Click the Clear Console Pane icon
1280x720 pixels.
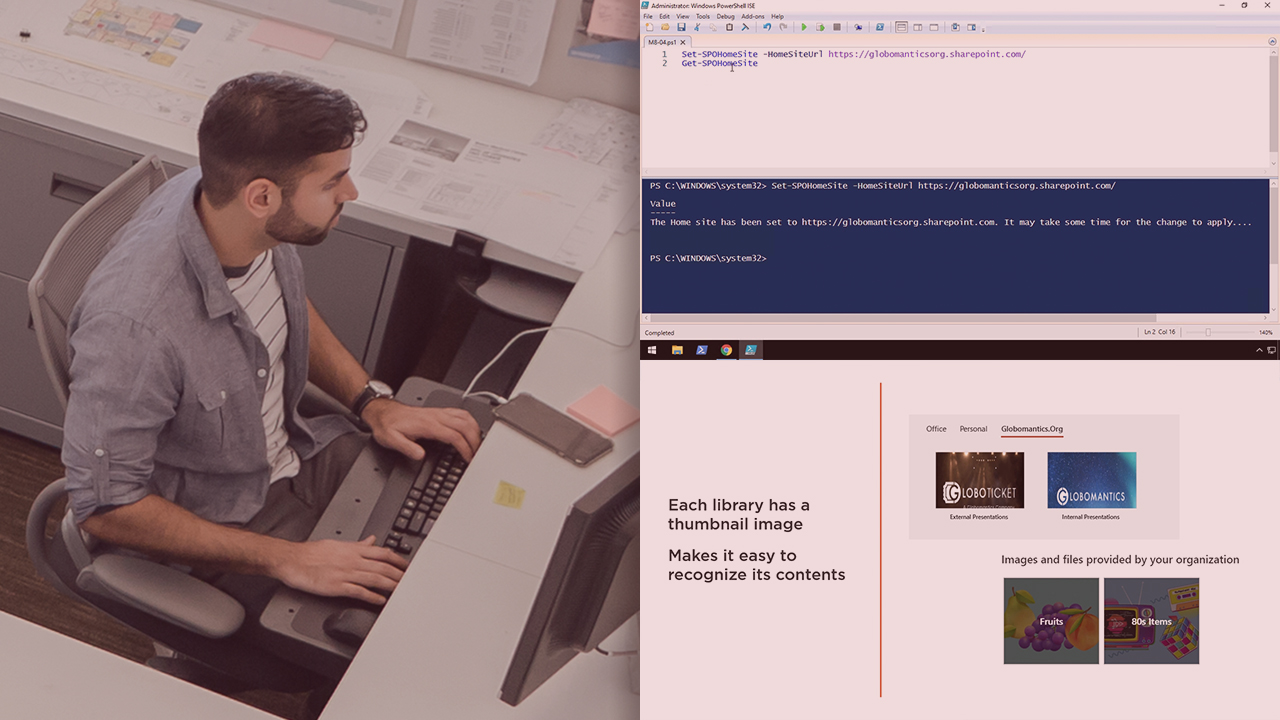point(745,28)
